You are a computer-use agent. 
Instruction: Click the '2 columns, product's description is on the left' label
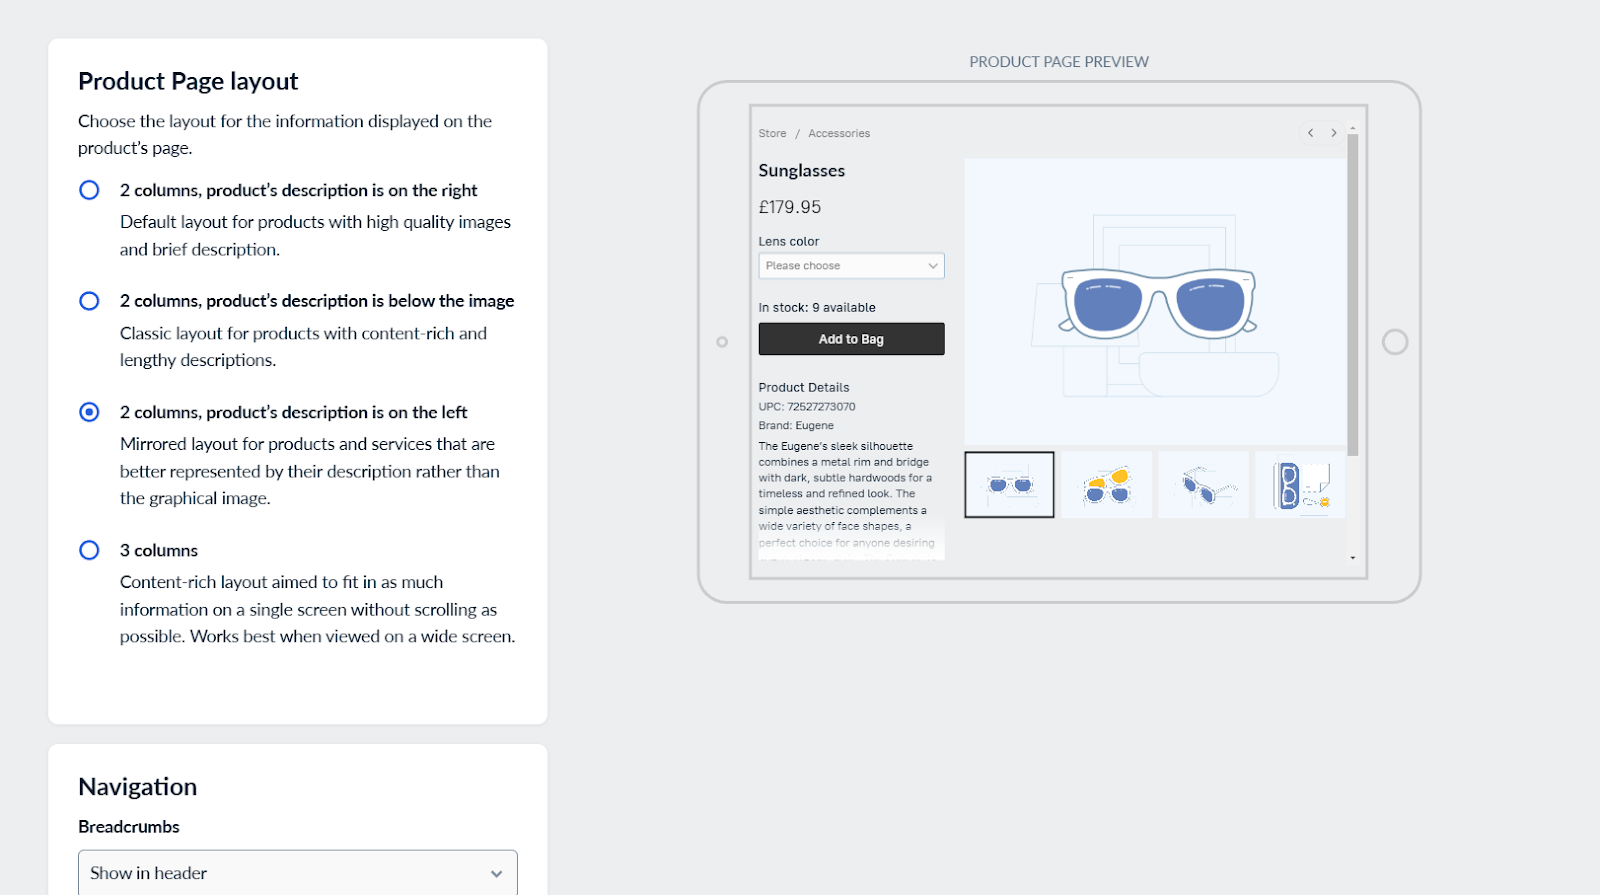[294, 412]
